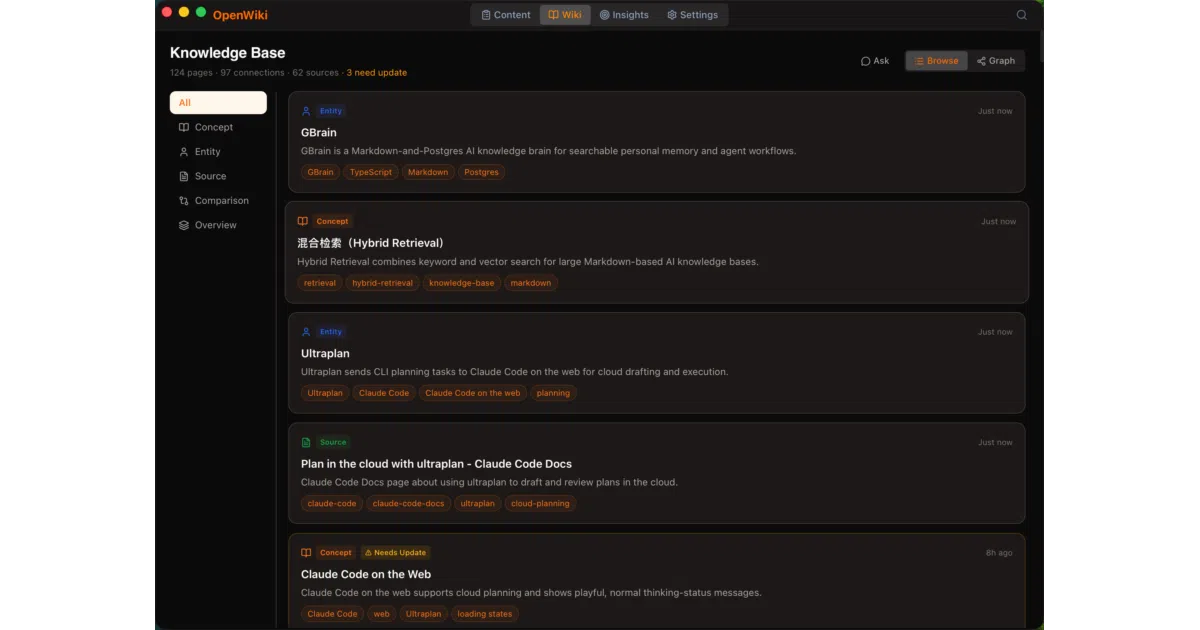Image resolution: width=1200 pixels, height=630 pixels.
Task: Click the Needs Update badge
Action: pyautogui.click(x=395, y=552)
